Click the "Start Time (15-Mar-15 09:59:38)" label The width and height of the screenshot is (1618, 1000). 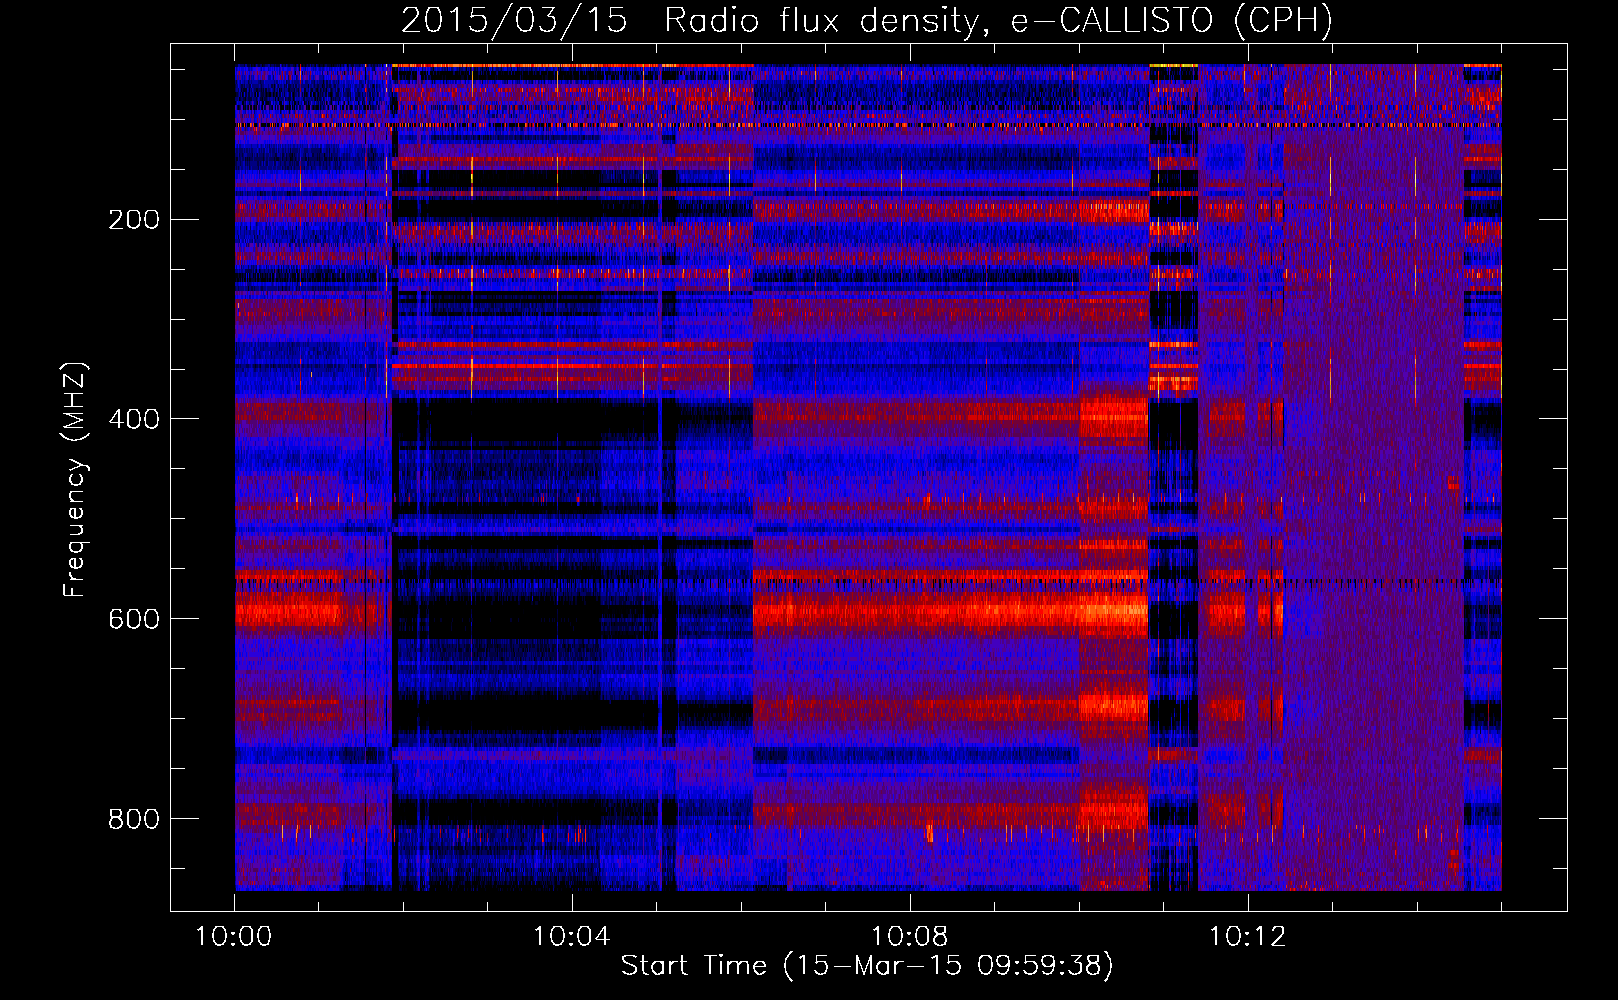867,966
